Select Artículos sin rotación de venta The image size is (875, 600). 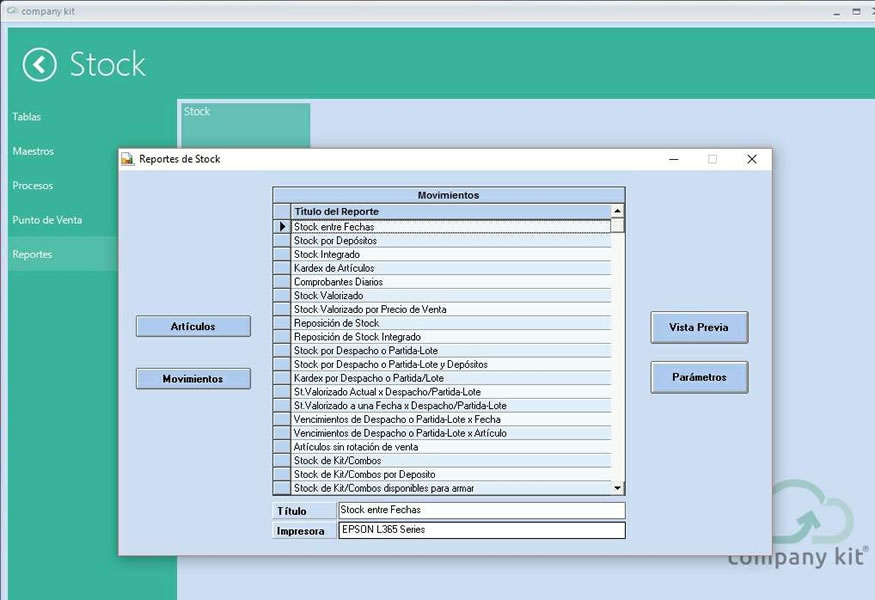coord(451,447)
